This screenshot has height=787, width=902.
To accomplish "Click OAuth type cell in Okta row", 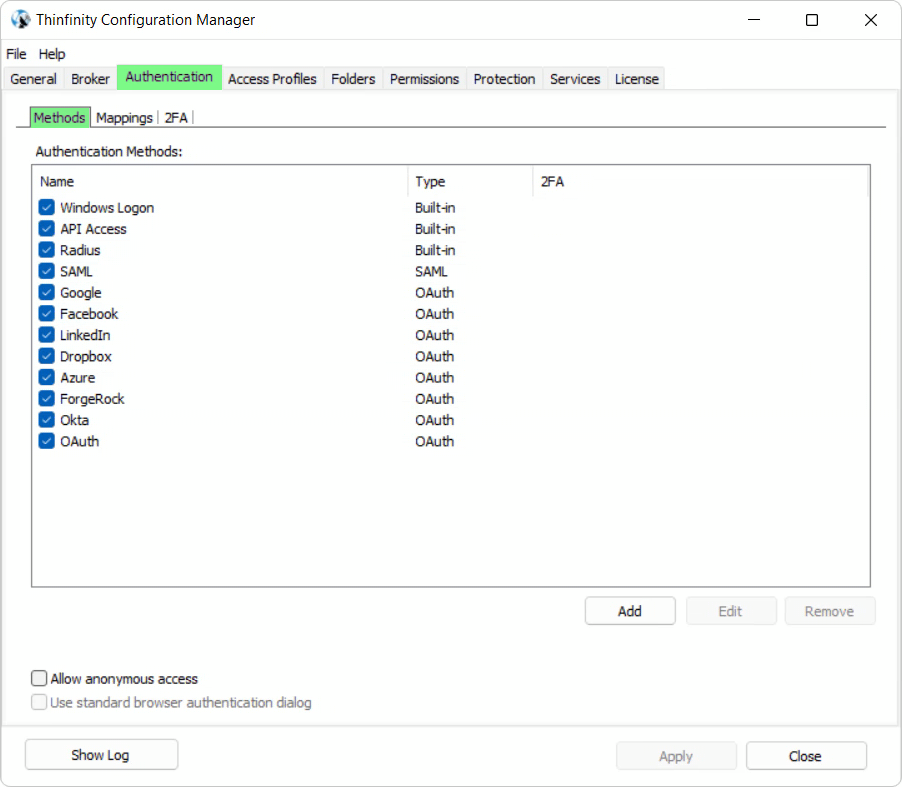I will click(435, 421).
